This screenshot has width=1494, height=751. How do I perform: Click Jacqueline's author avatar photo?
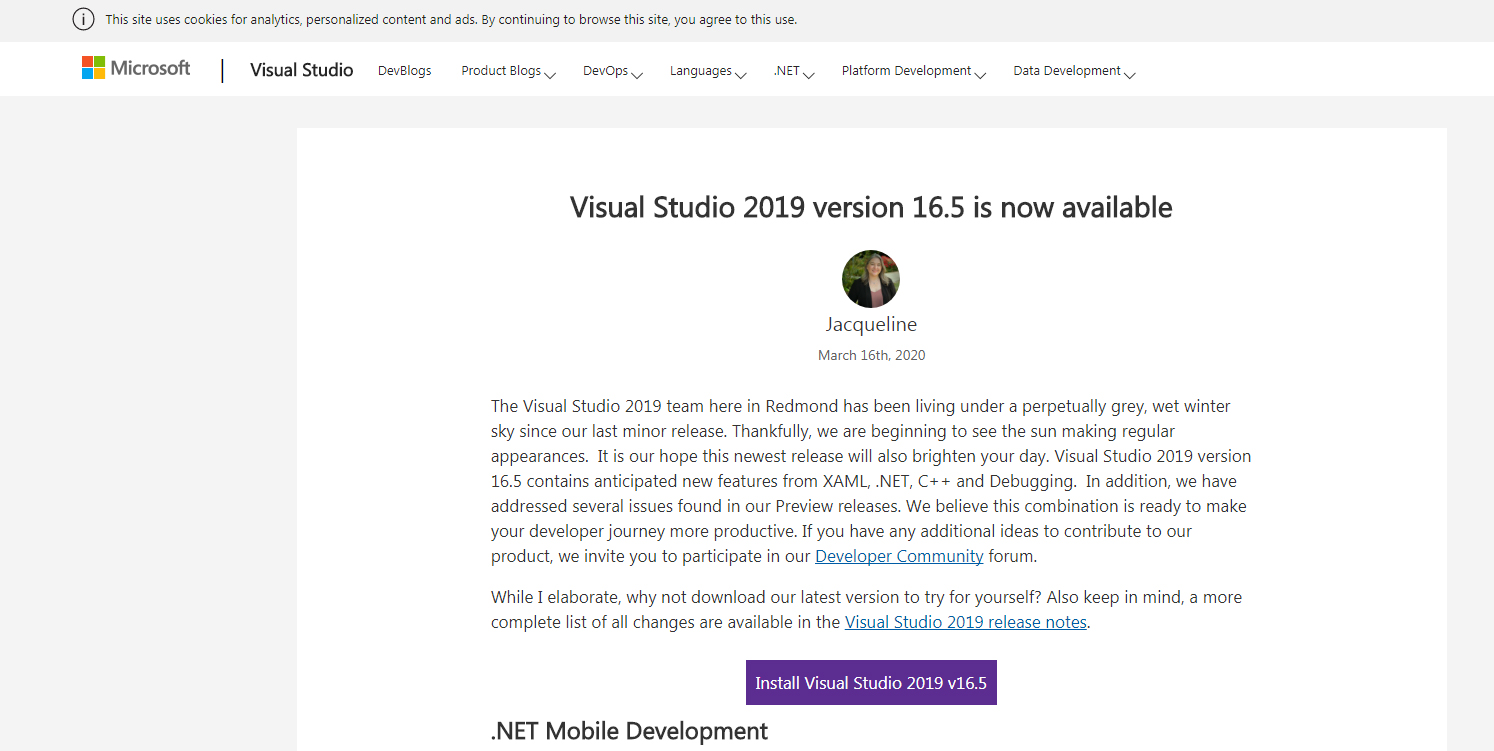(x=870, y=279)
